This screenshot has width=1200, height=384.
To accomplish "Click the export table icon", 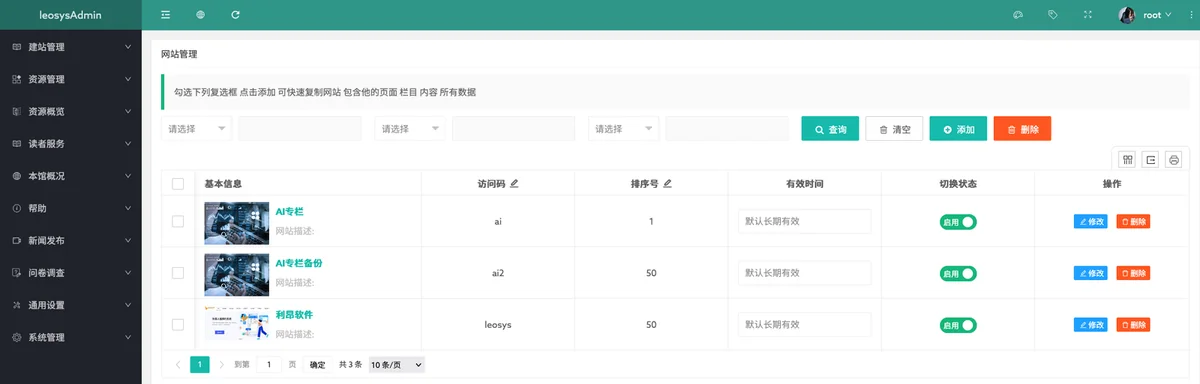I will [1151, 159].
